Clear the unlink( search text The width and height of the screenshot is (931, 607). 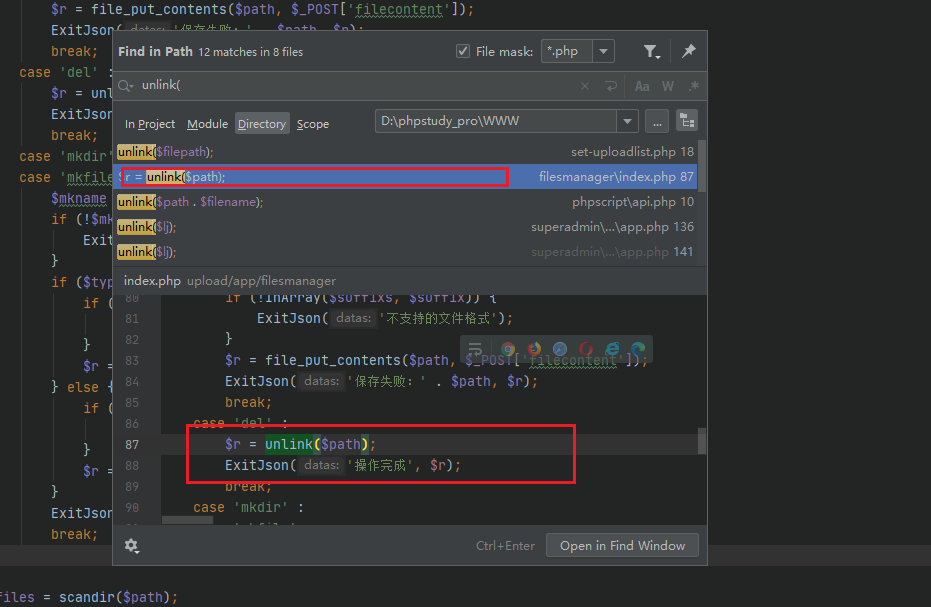(x=586, y=87)
